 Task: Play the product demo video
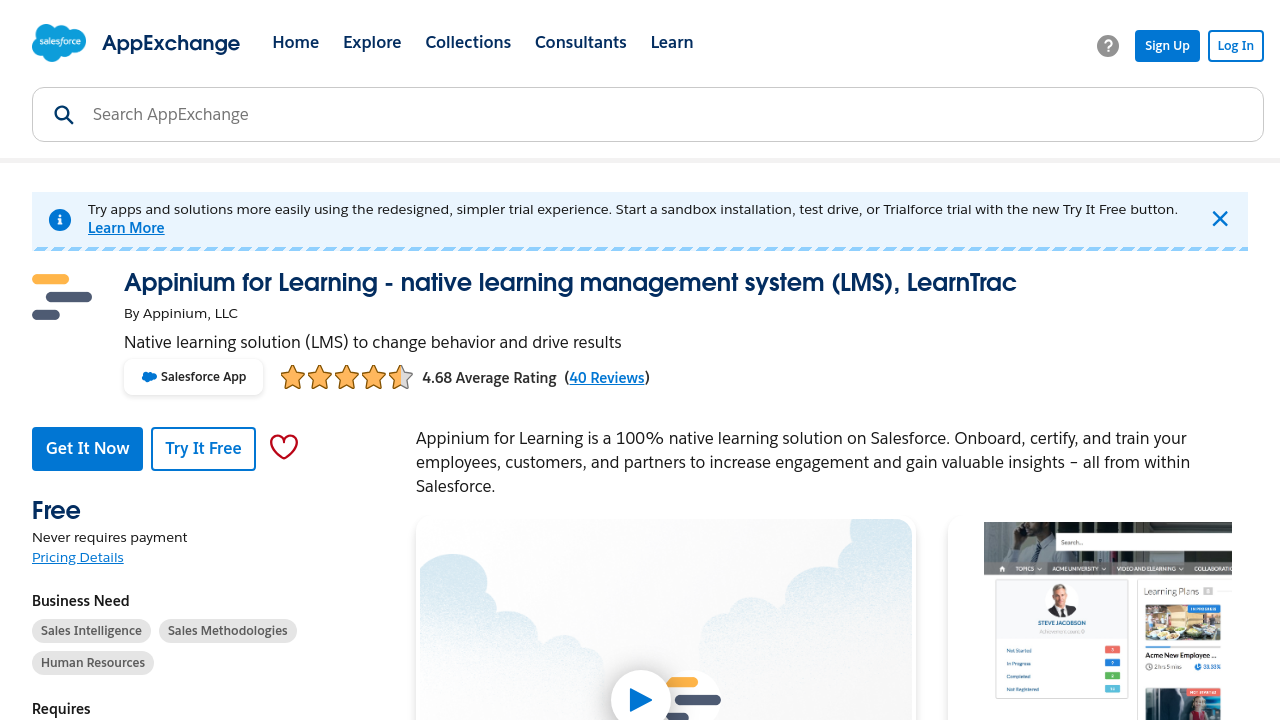[641, 699]
